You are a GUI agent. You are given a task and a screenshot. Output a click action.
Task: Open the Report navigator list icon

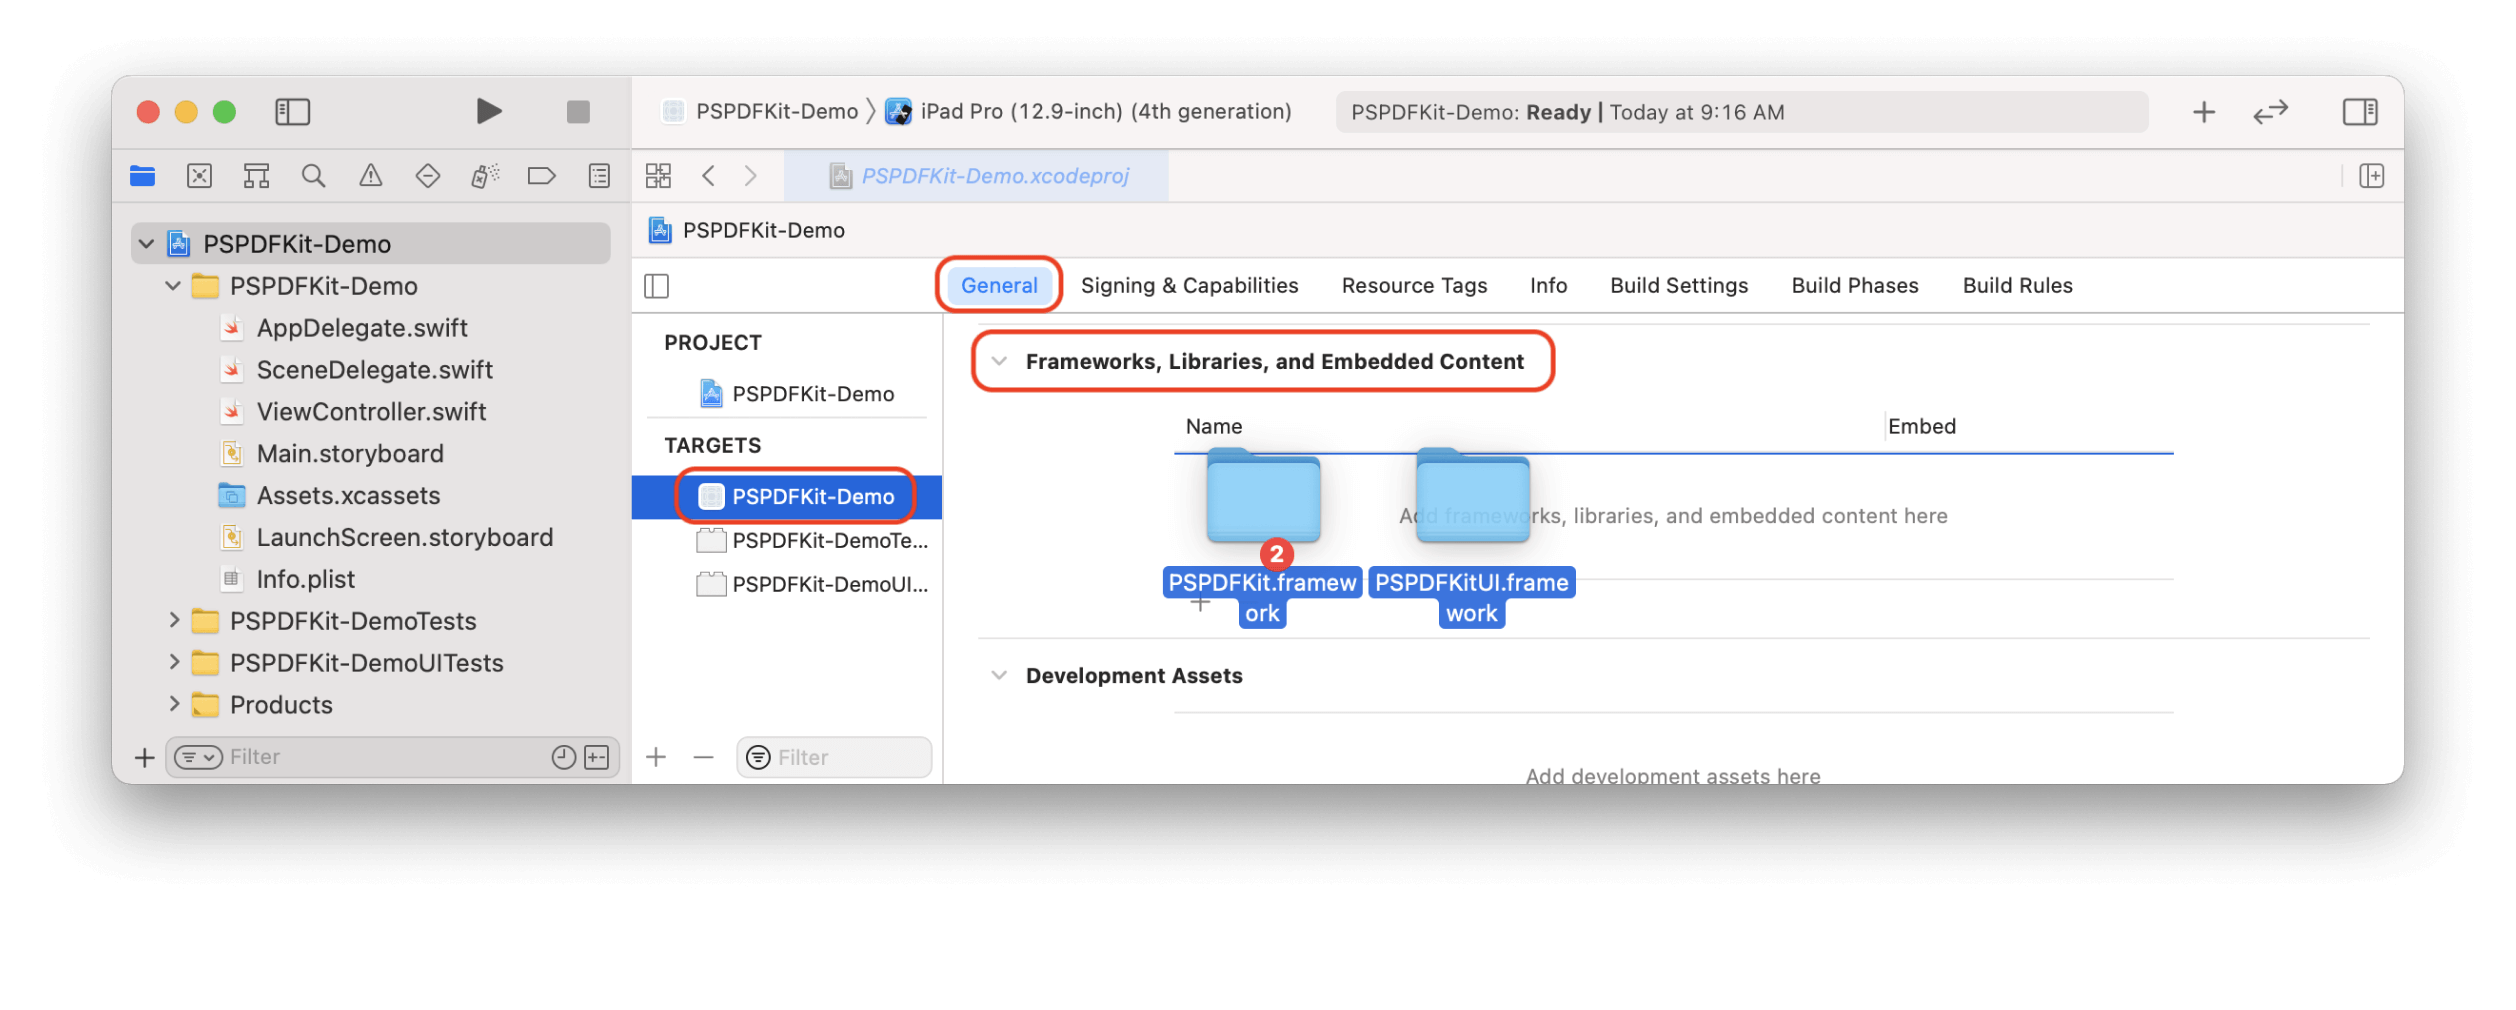(x=597, y=175)
